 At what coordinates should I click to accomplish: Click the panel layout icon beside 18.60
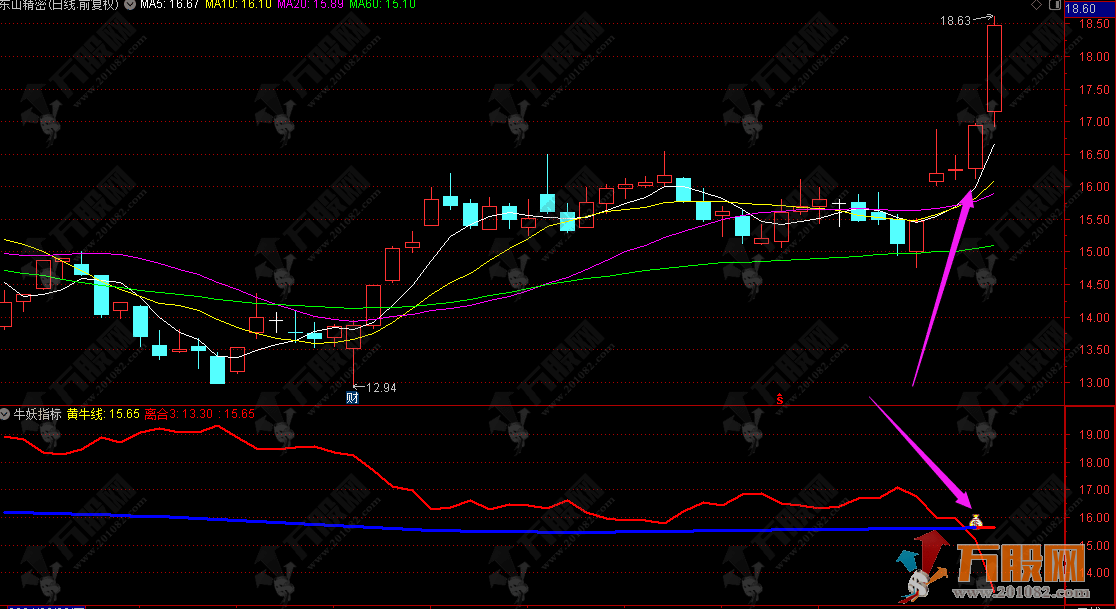[1054, 6]
